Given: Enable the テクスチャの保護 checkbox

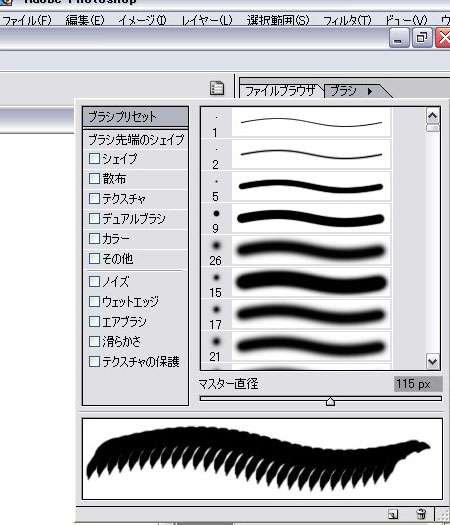Looking at the screenshot, I should pyautogui.click(x=94, y=362).
